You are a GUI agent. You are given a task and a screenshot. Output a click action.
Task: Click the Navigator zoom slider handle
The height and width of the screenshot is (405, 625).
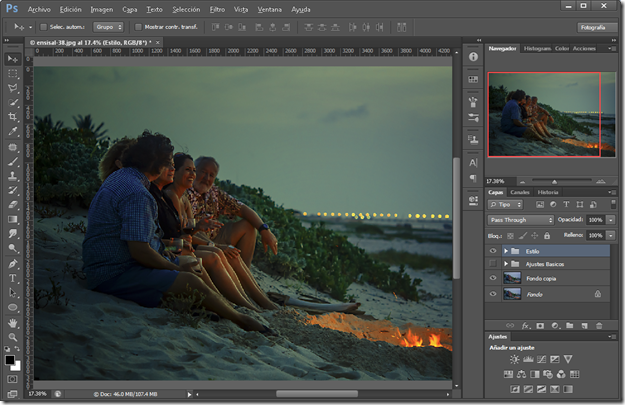554,182
